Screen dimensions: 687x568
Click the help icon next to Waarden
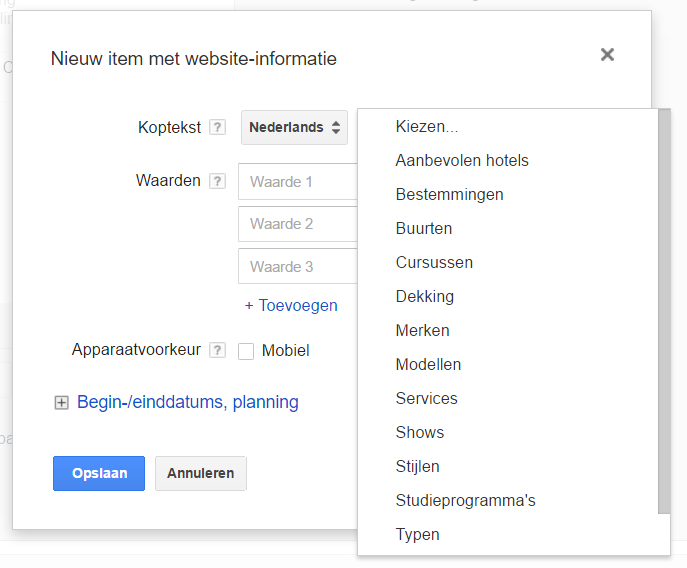coord(218,181)
